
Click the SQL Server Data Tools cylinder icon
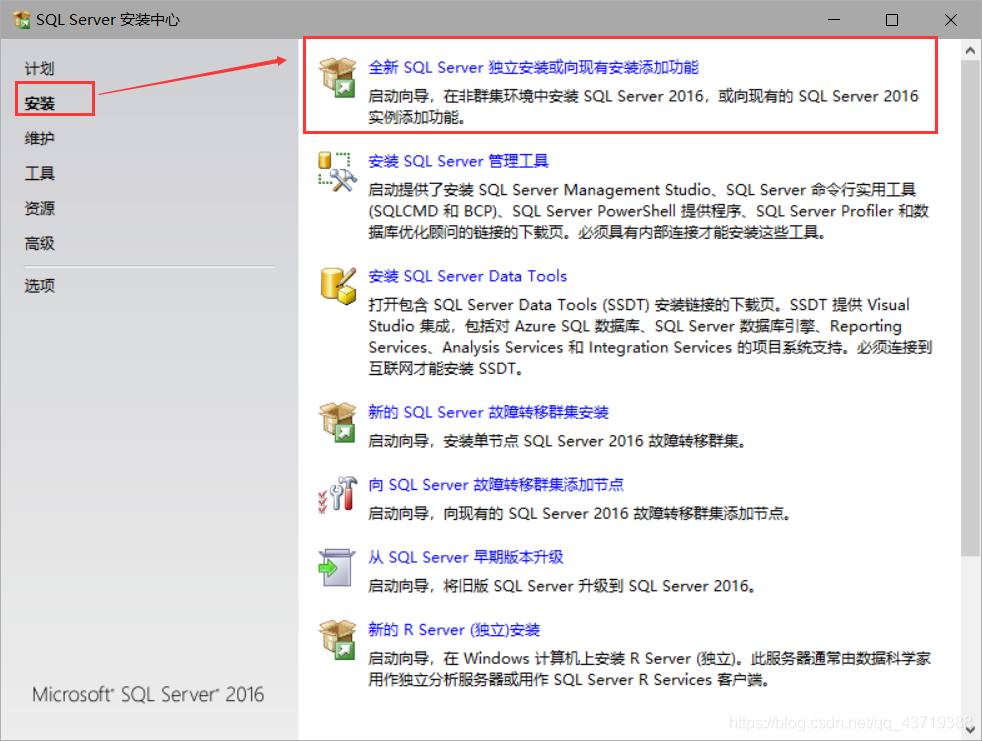(338, 286)
